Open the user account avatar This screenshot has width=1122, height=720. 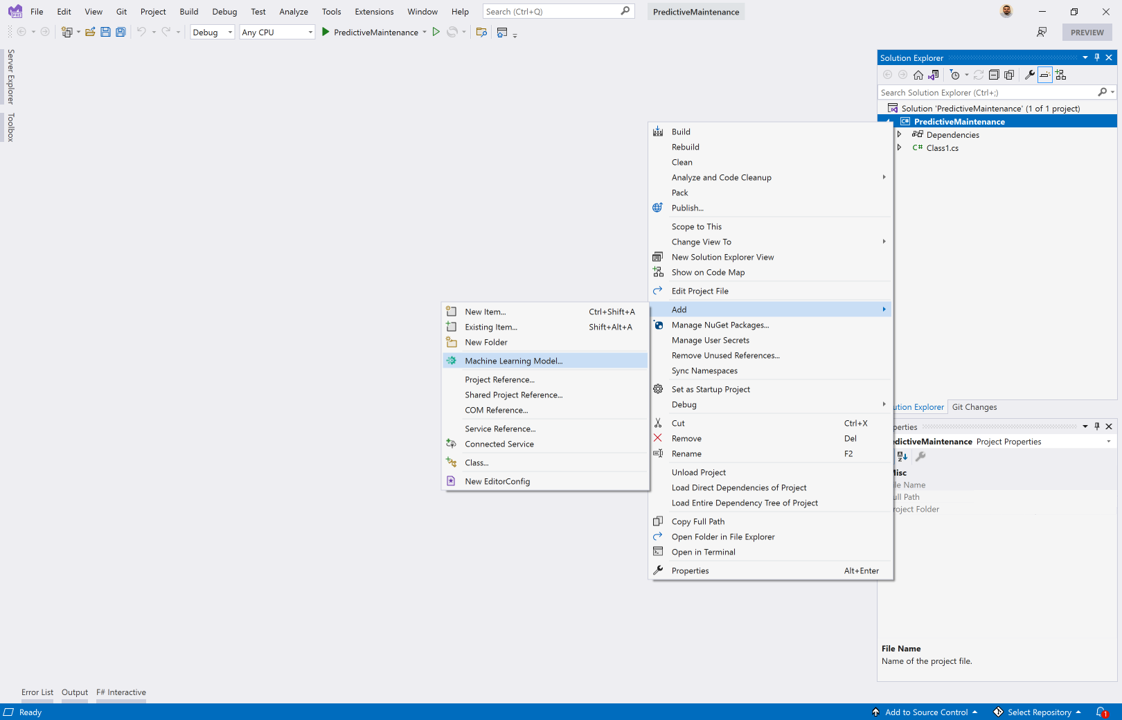(1006, 11)
